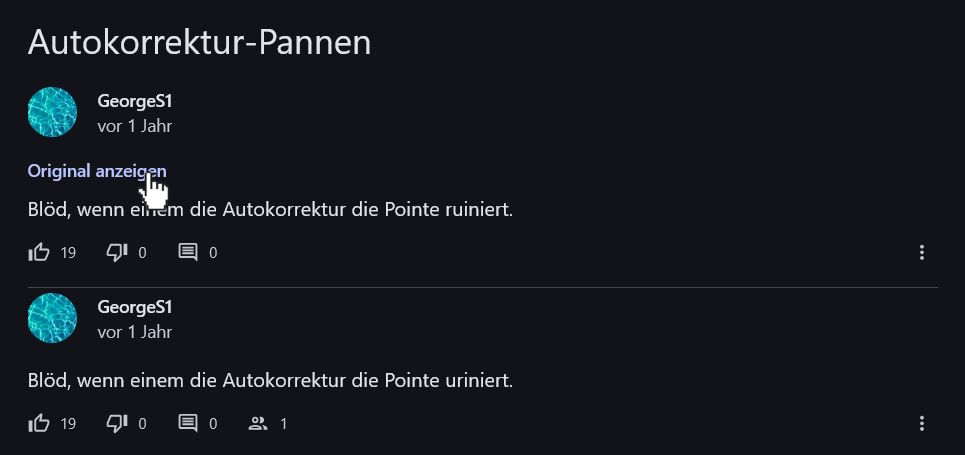The width and height of the screenshot is (965, 455).
Task: Click the comment text ending in "Pointe ruiniert."
Action: [x=270, y=210]
